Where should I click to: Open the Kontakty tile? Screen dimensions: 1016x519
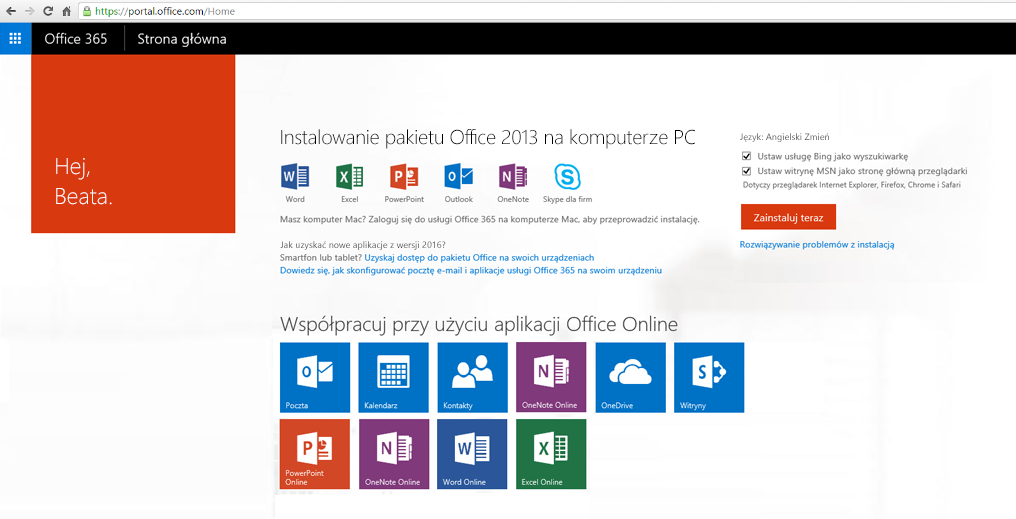(x=472, y=377)
